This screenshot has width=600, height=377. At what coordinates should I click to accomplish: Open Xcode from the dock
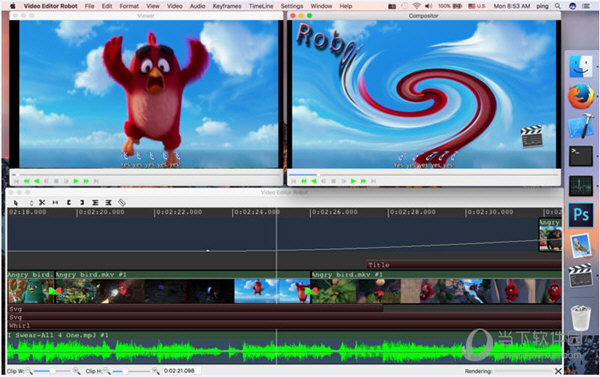(x=580, y=126)
